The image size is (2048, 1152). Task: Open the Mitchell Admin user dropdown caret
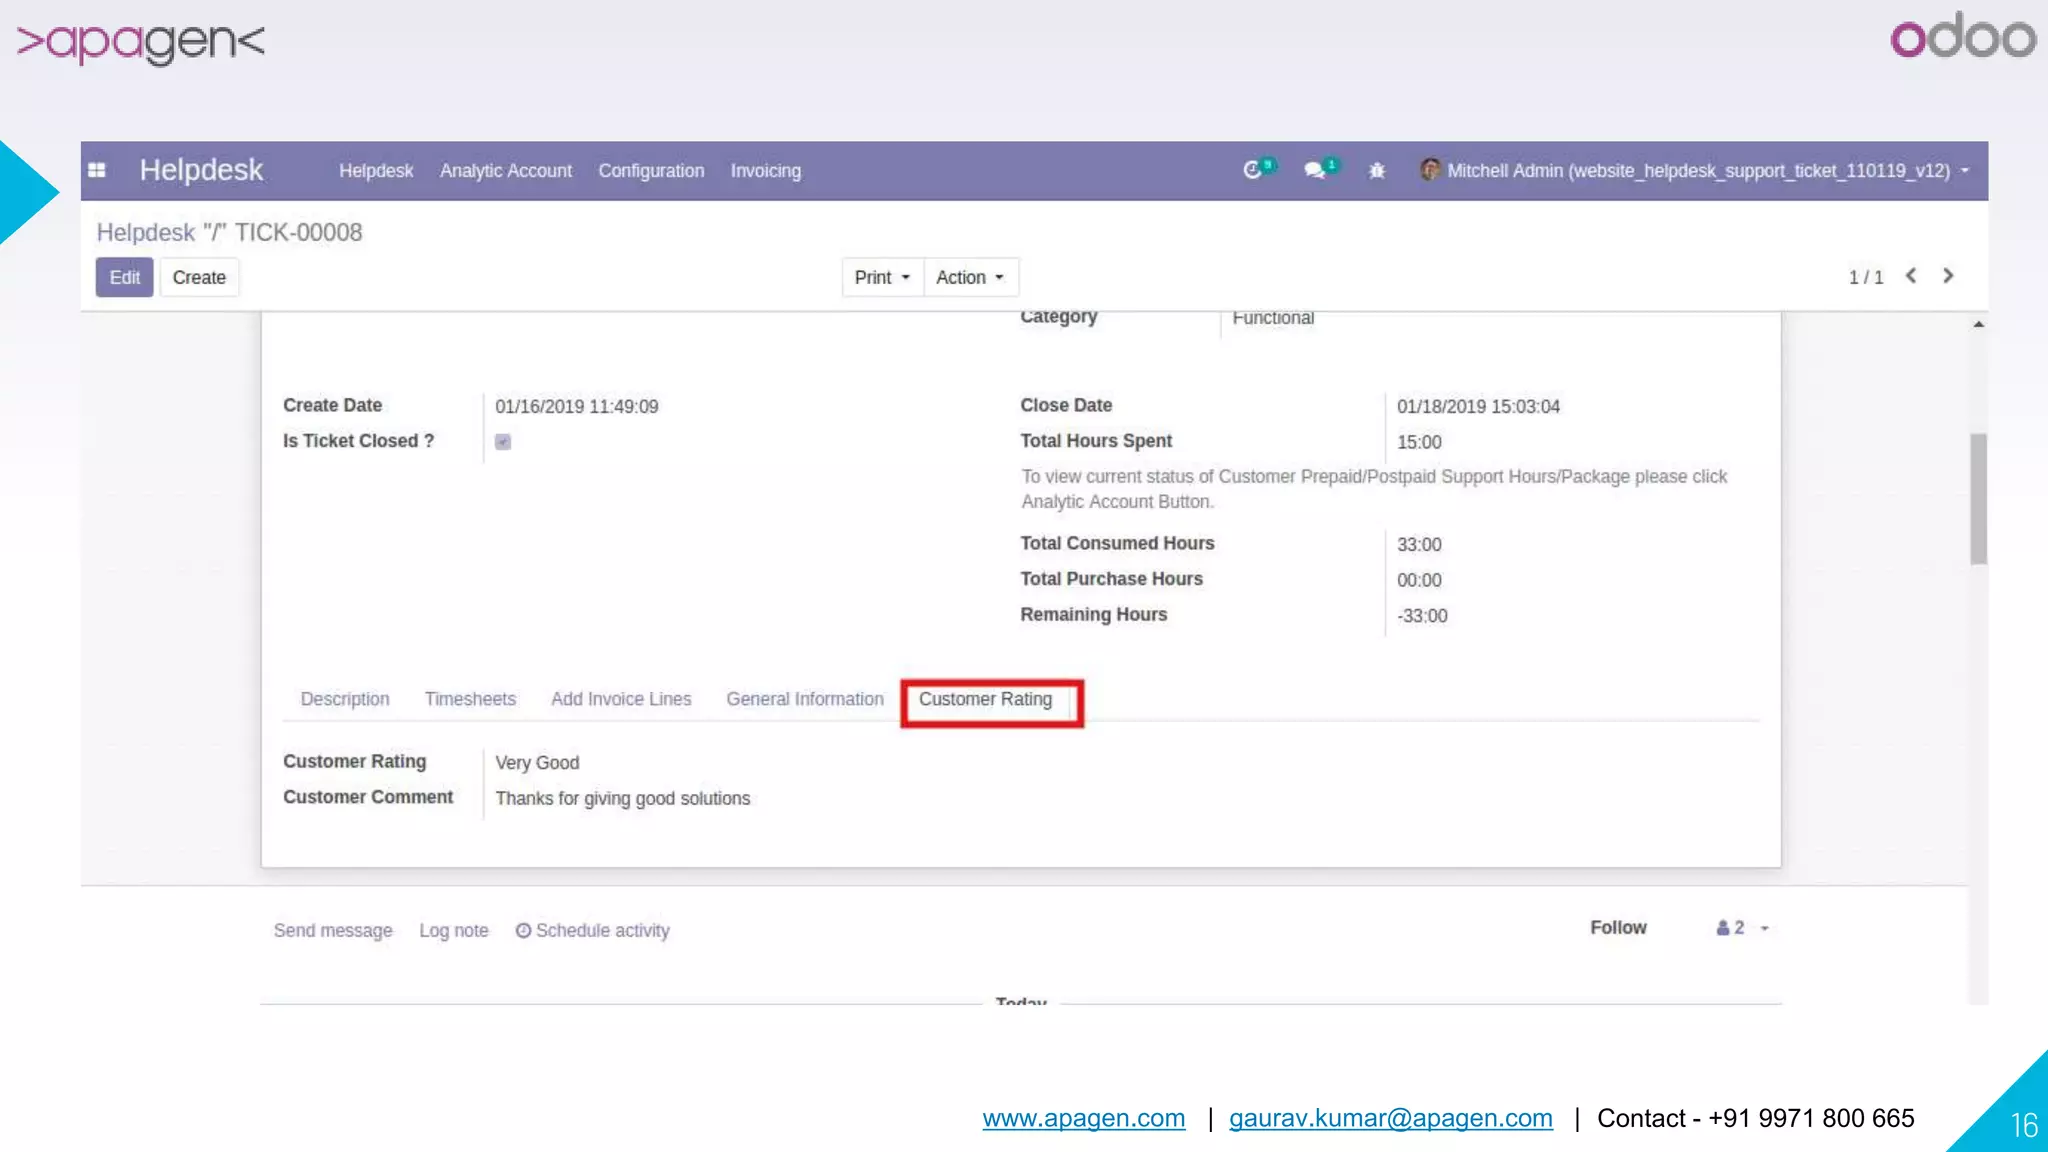point(1965,171)
